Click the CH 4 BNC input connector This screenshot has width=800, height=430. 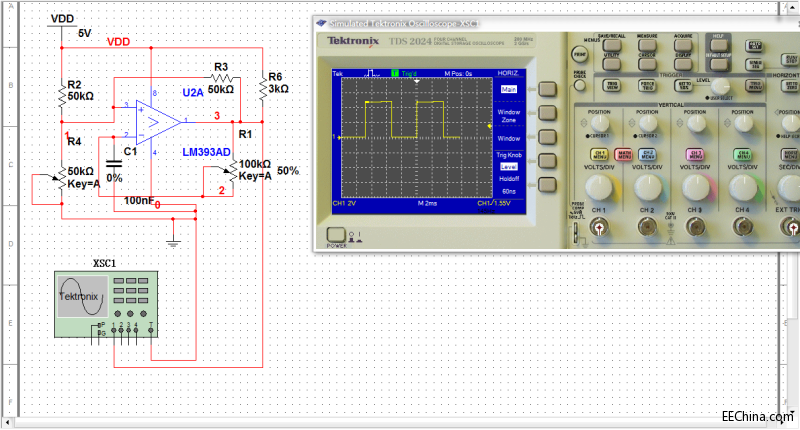tap(743, 227)
